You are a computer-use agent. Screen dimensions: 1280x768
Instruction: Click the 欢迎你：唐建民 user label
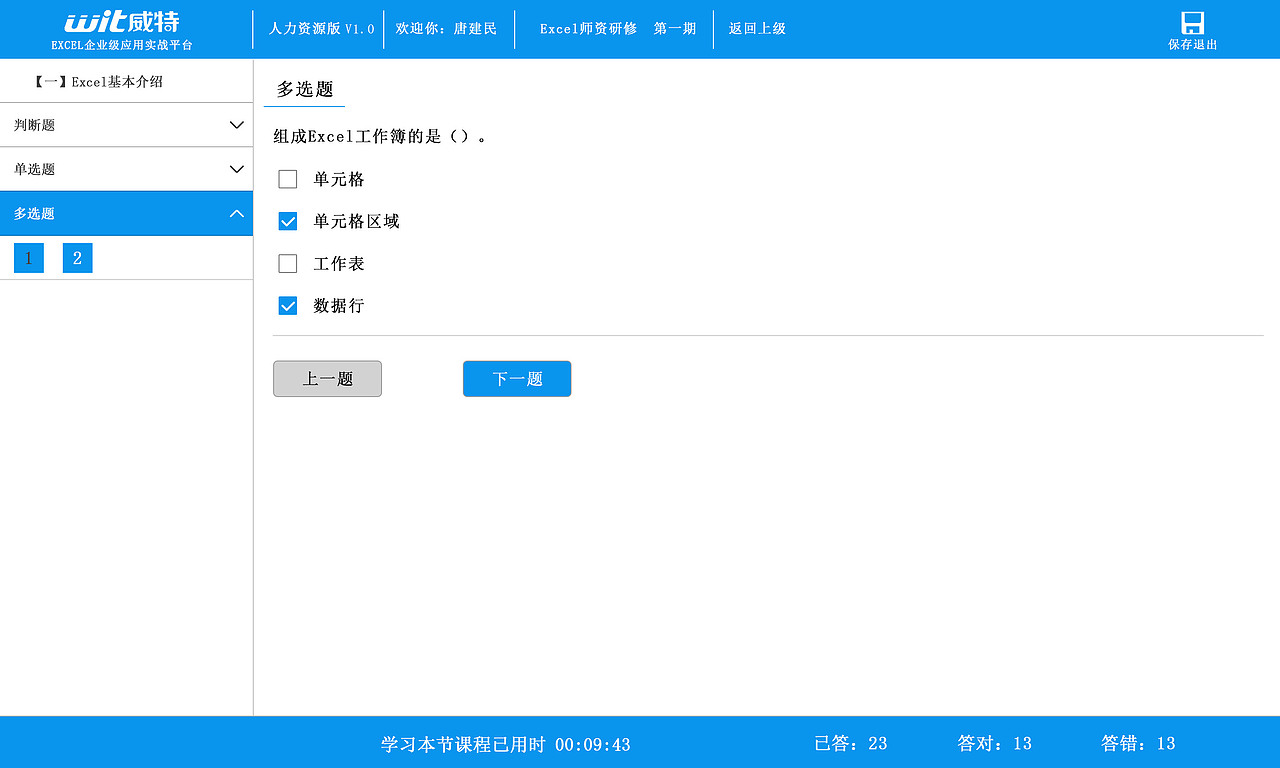[x=446, y=28]
